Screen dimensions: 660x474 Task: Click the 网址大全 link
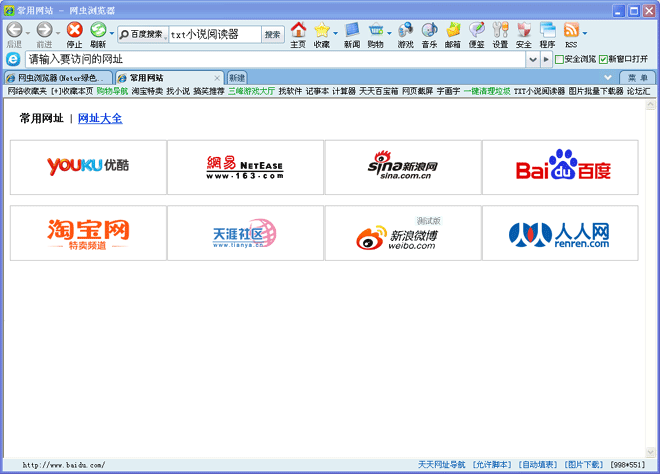100,118
